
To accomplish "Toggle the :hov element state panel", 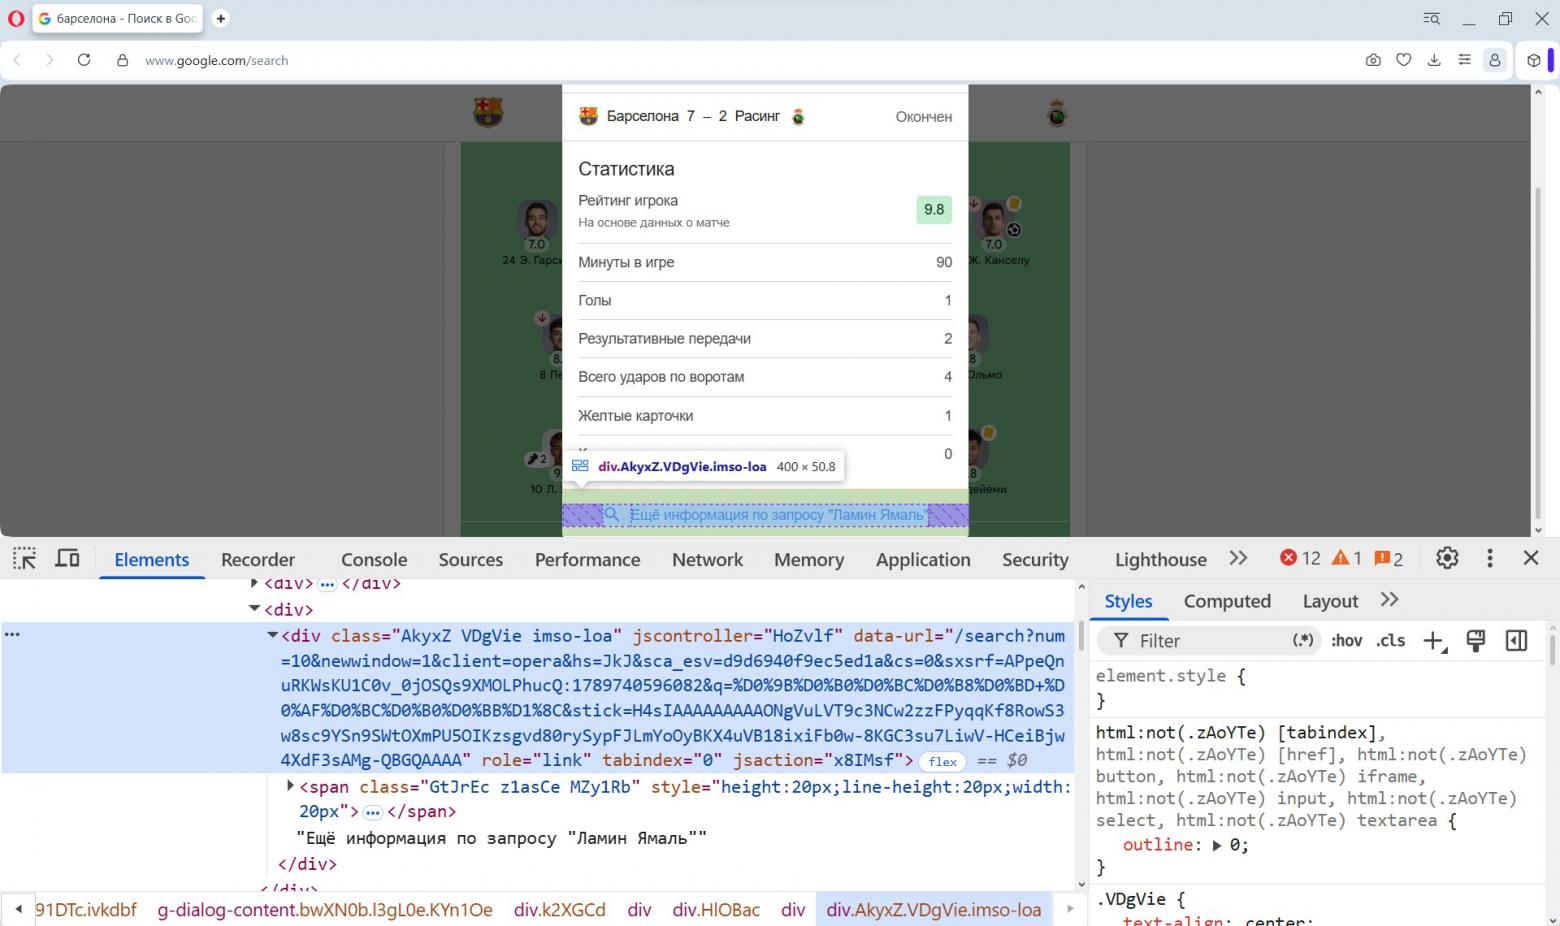I will click(x=1346, y=641).
